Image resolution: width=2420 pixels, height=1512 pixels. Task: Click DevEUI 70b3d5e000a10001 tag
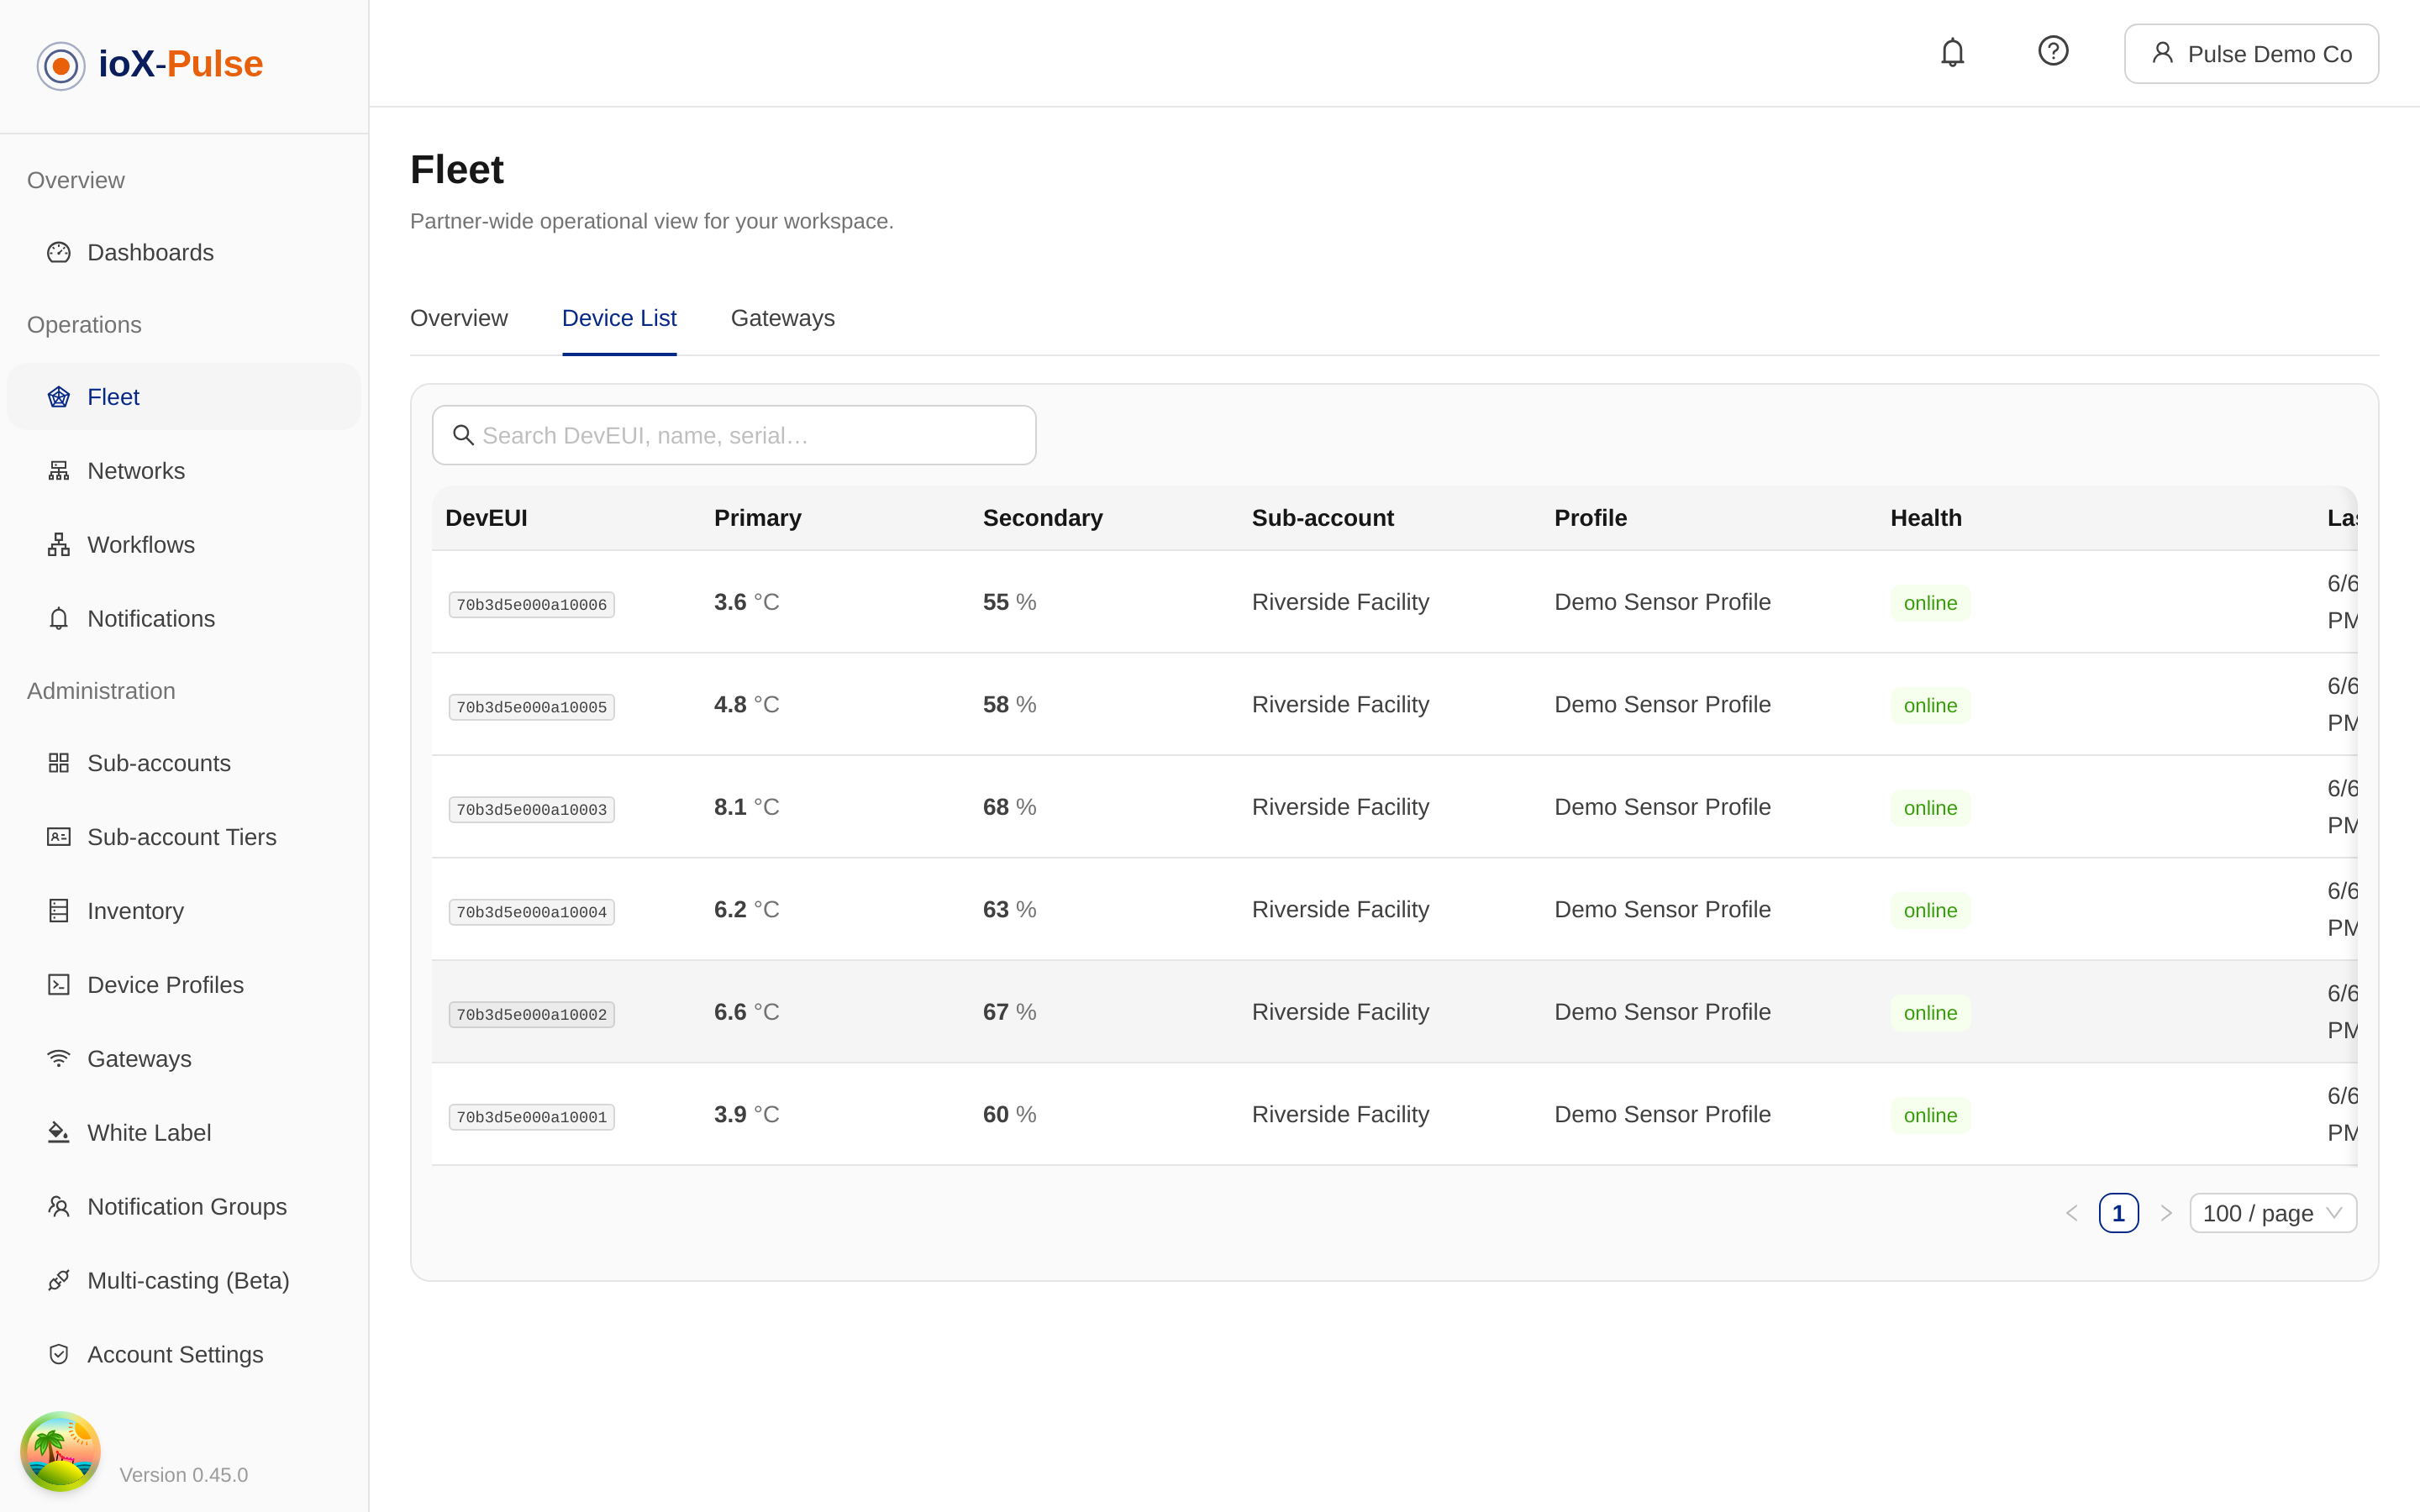(531, 1117)
